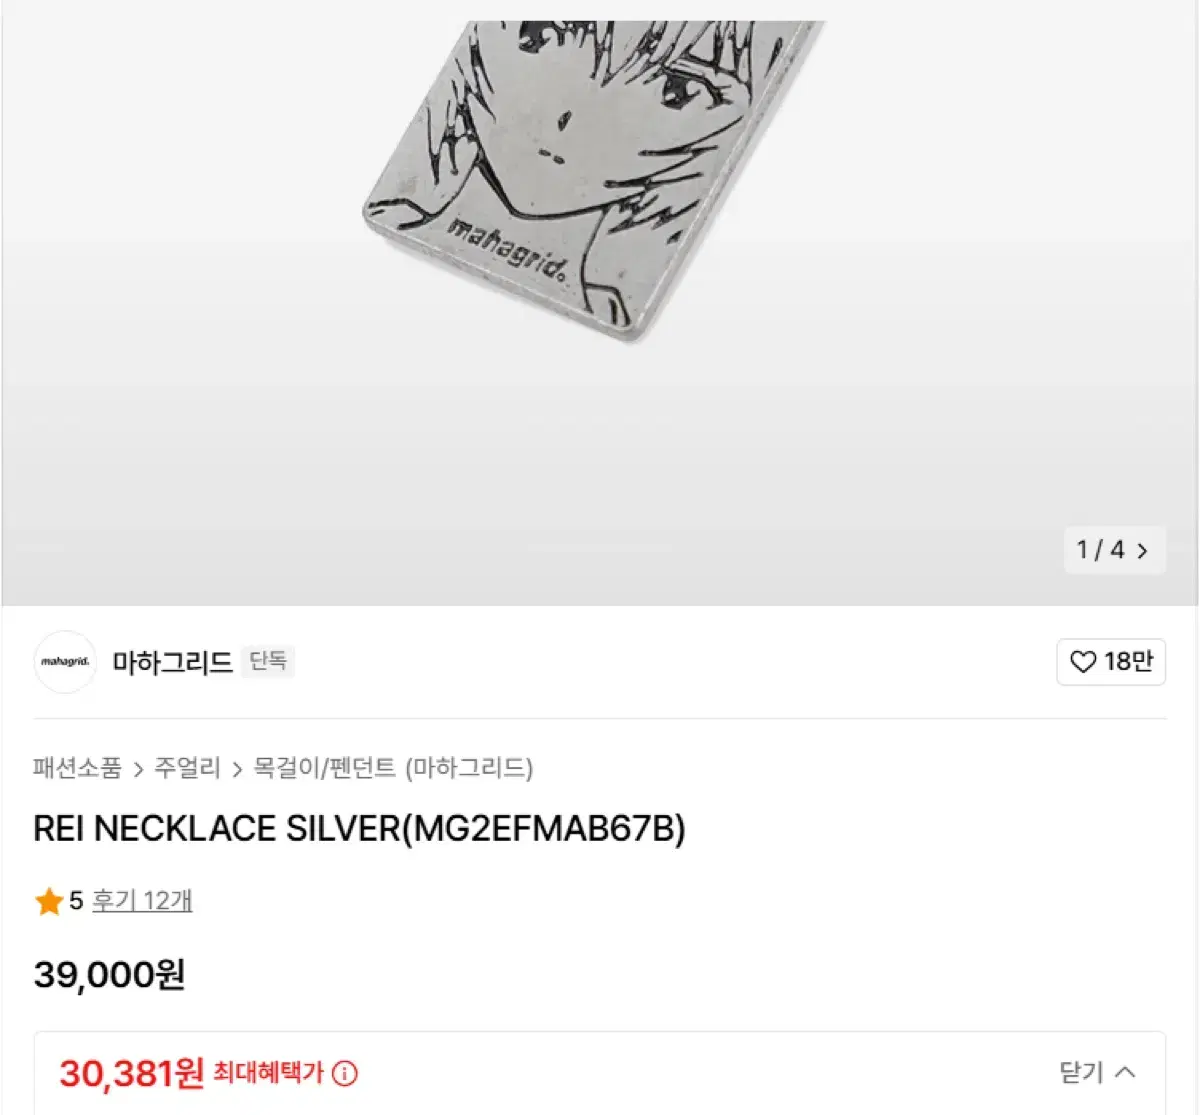The height and width of the screenshot is (1115, 1200).
Task: Advance to next image with pager arrow
Action: [1142, 550]
